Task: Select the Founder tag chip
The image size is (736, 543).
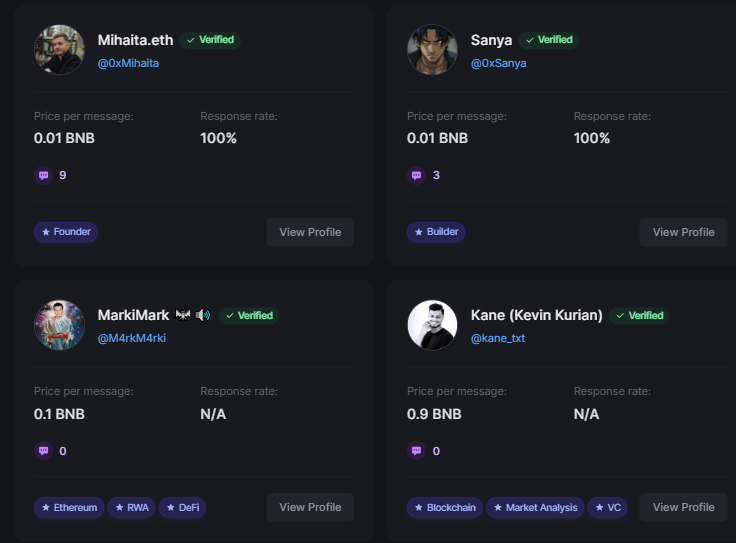Action: click(66, 232)
